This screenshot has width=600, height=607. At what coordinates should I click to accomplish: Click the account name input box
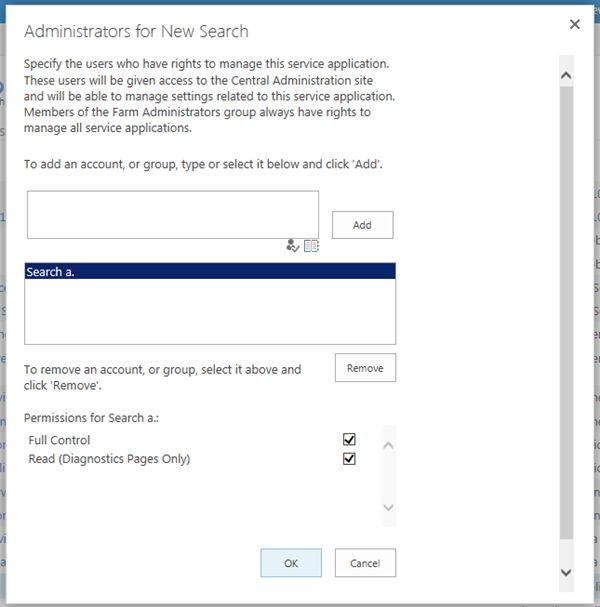pyautogui.click(x=173, y=214)
